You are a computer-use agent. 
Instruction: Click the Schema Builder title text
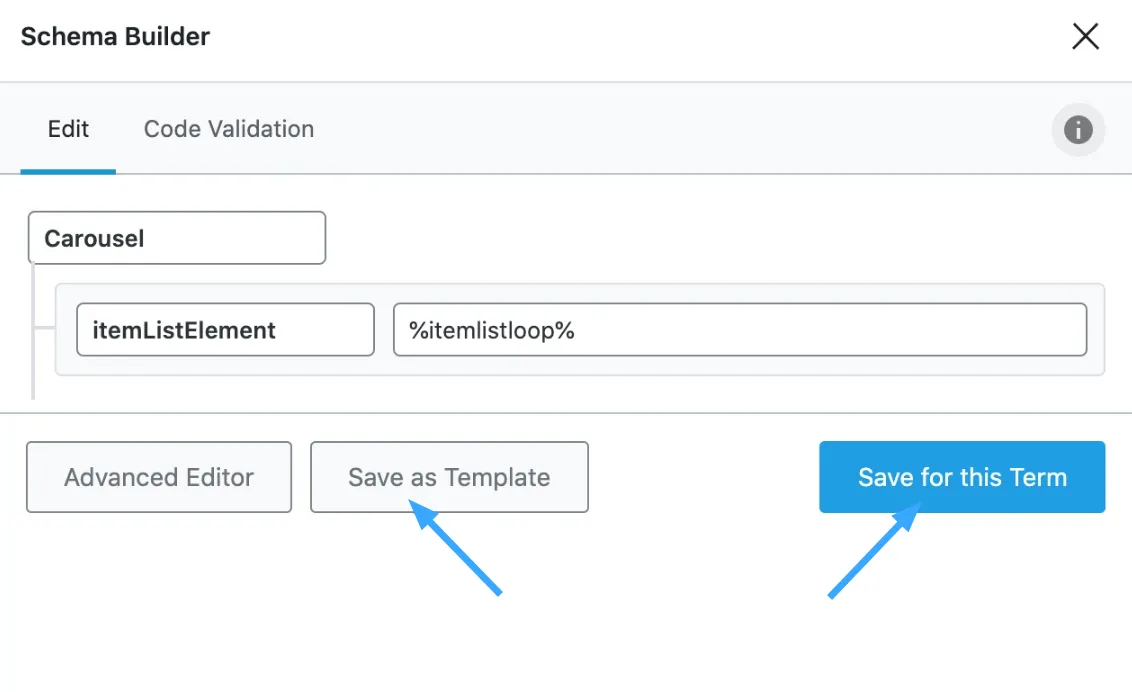115,37
